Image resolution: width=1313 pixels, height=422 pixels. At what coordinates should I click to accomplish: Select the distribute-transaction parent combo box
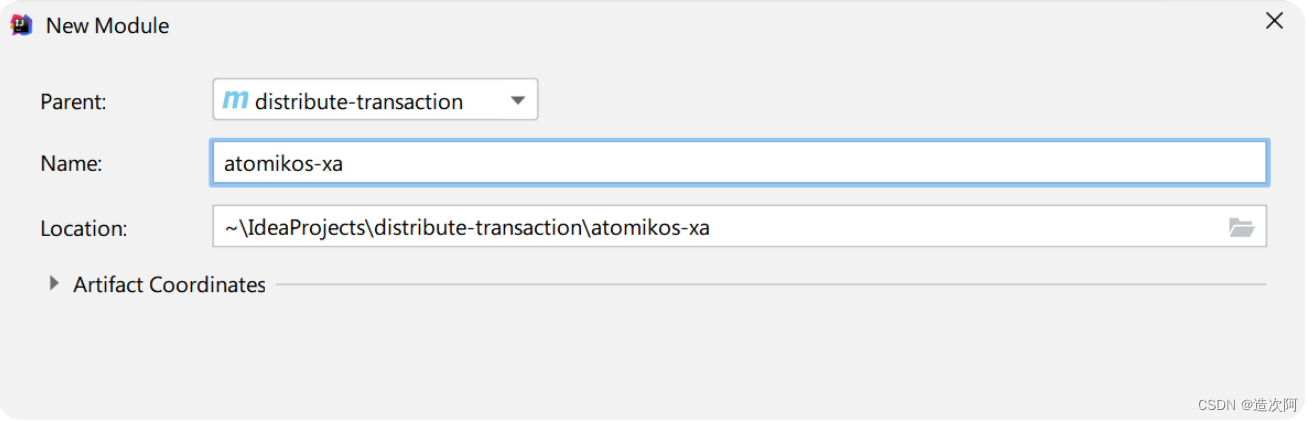pyautogui.click(x=375, y=100)
